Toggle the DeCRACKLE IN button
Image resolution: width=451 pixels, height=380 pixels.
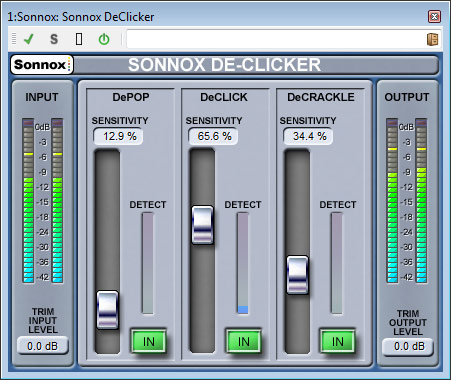(338, 341)
